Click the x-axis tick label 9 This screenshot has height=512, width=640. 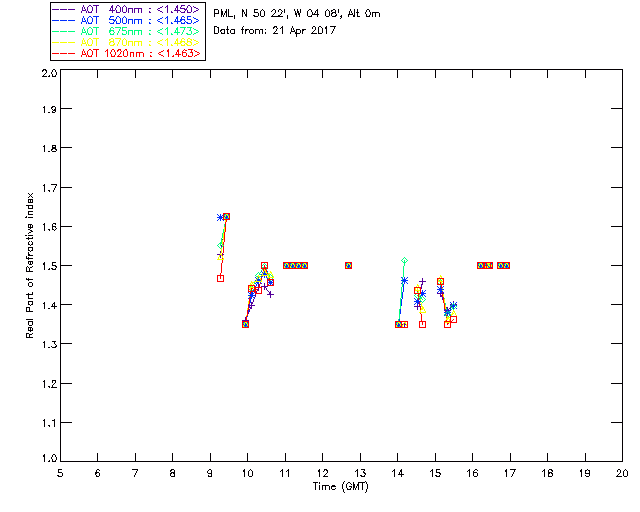[210, 473]
